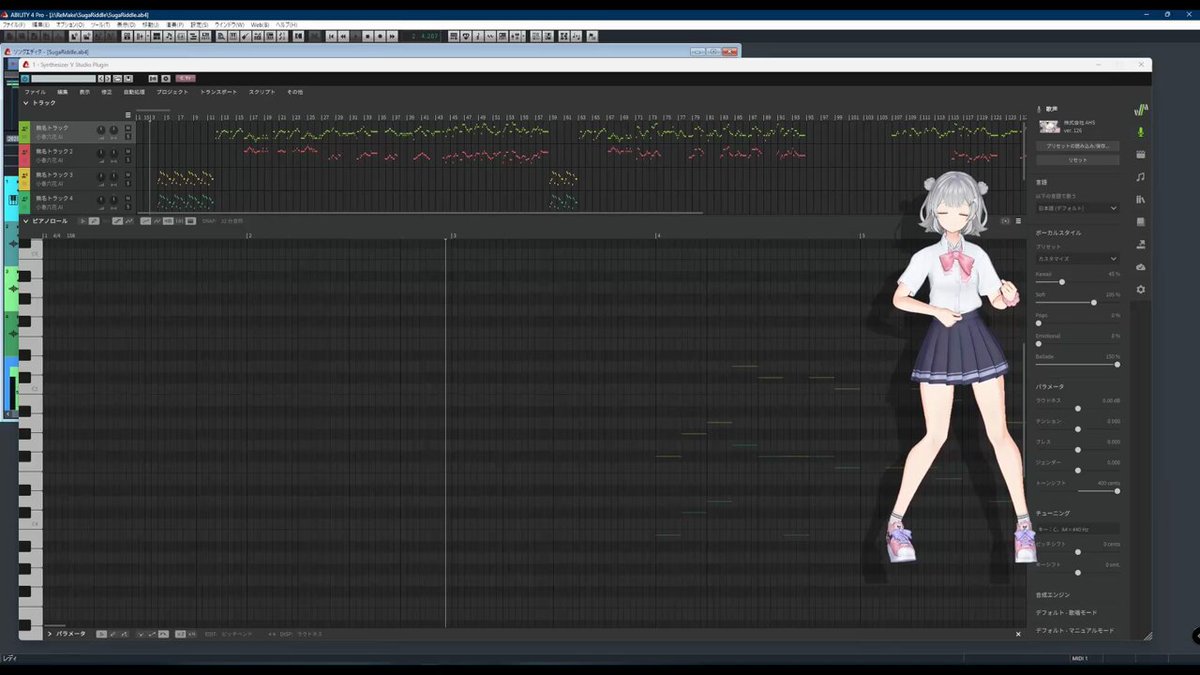Toggle solo S on first 無名トラック

[128, 137]
